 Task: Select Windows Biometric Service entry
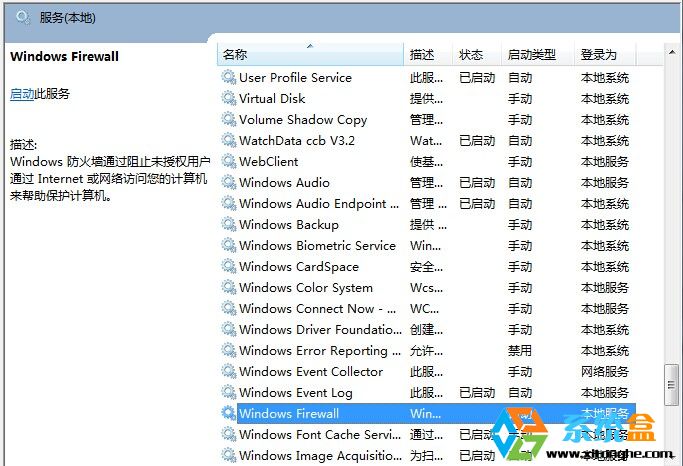point(317,246)
